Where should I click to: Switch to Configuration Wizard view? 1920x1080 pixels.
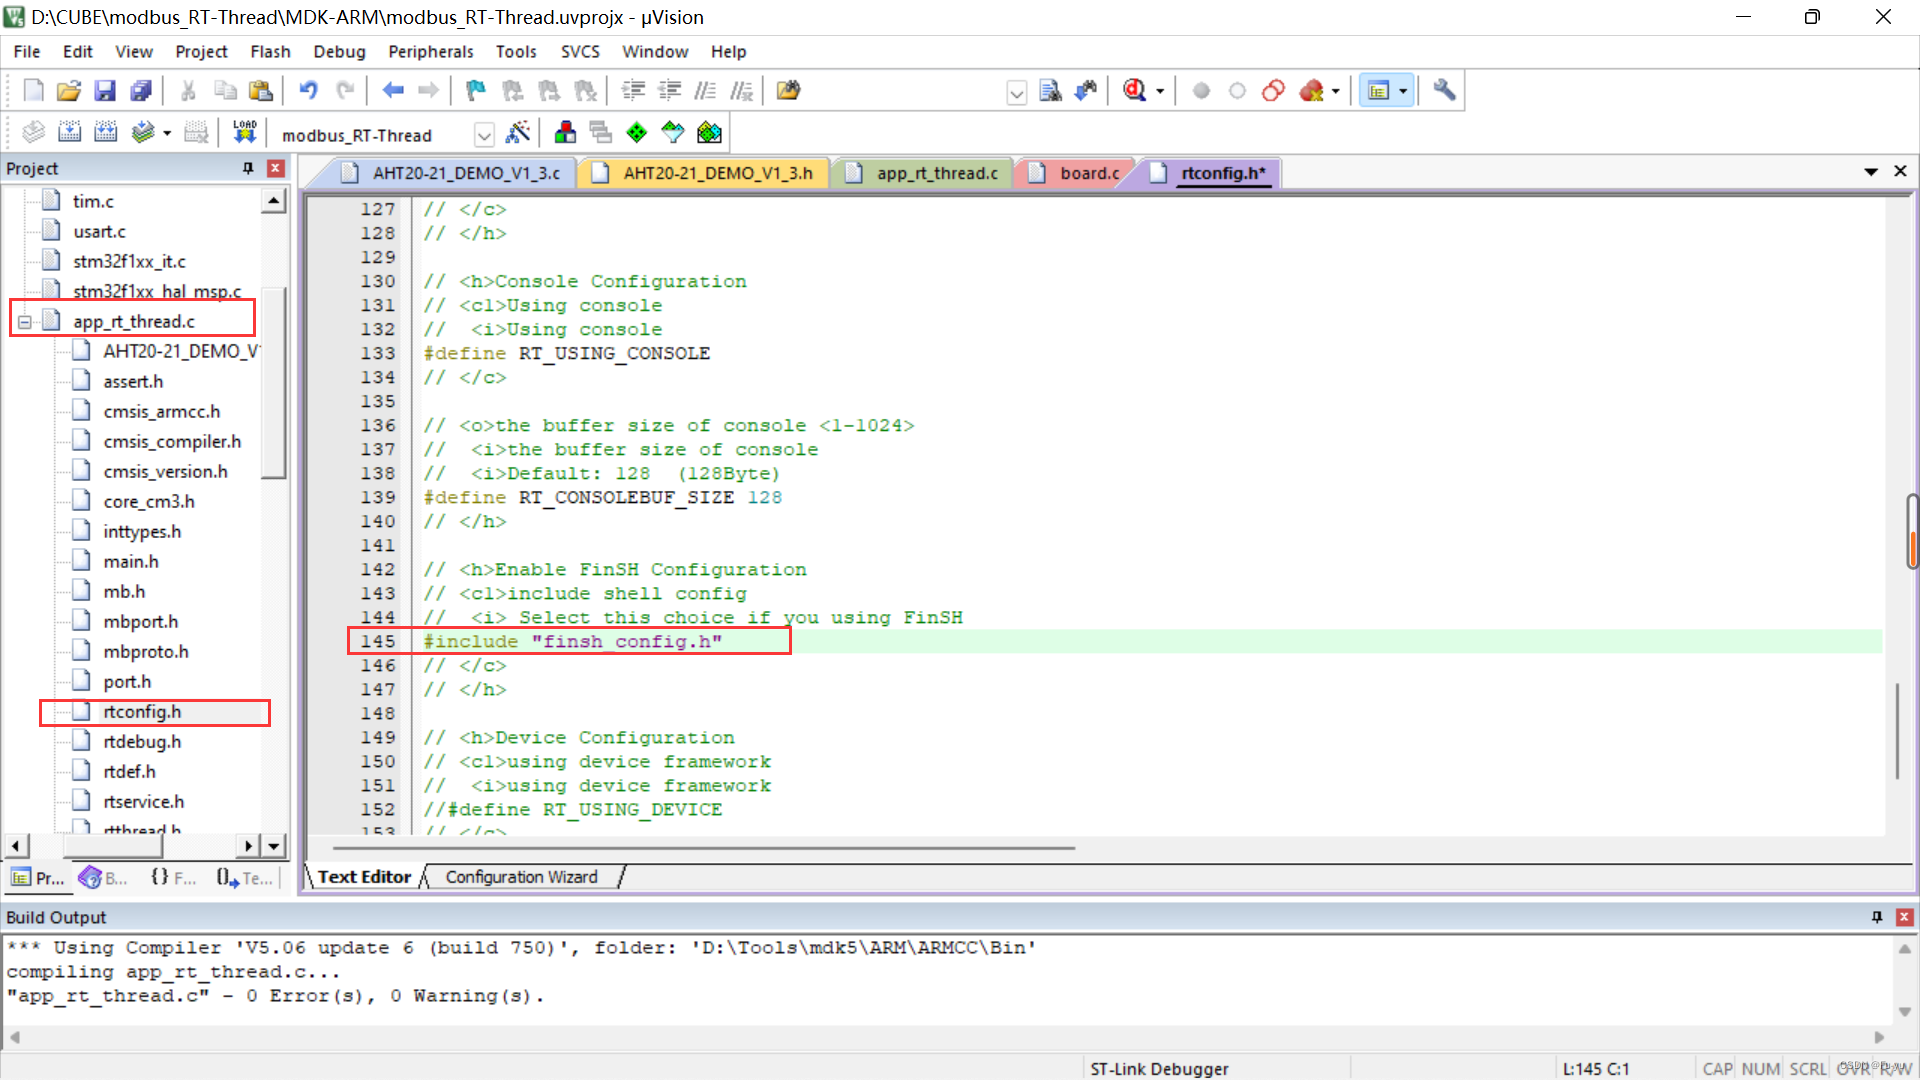(521, 877)
